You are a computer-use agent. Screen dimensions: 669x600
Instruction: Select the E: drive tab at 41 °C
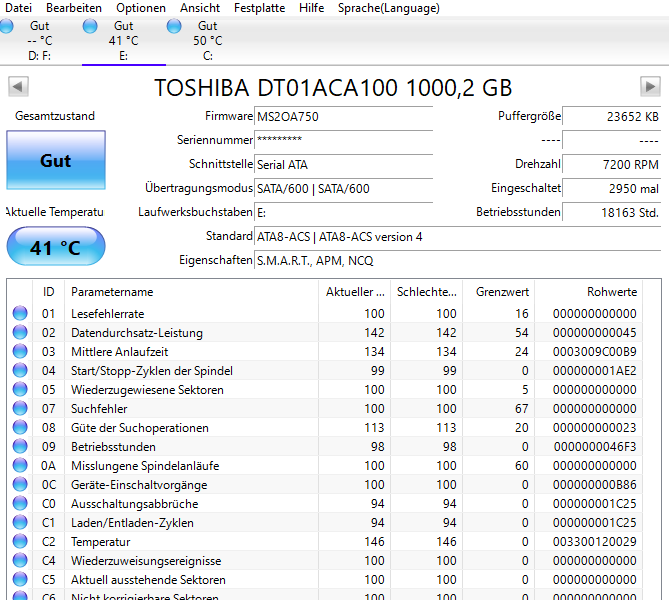coord(124,41)
